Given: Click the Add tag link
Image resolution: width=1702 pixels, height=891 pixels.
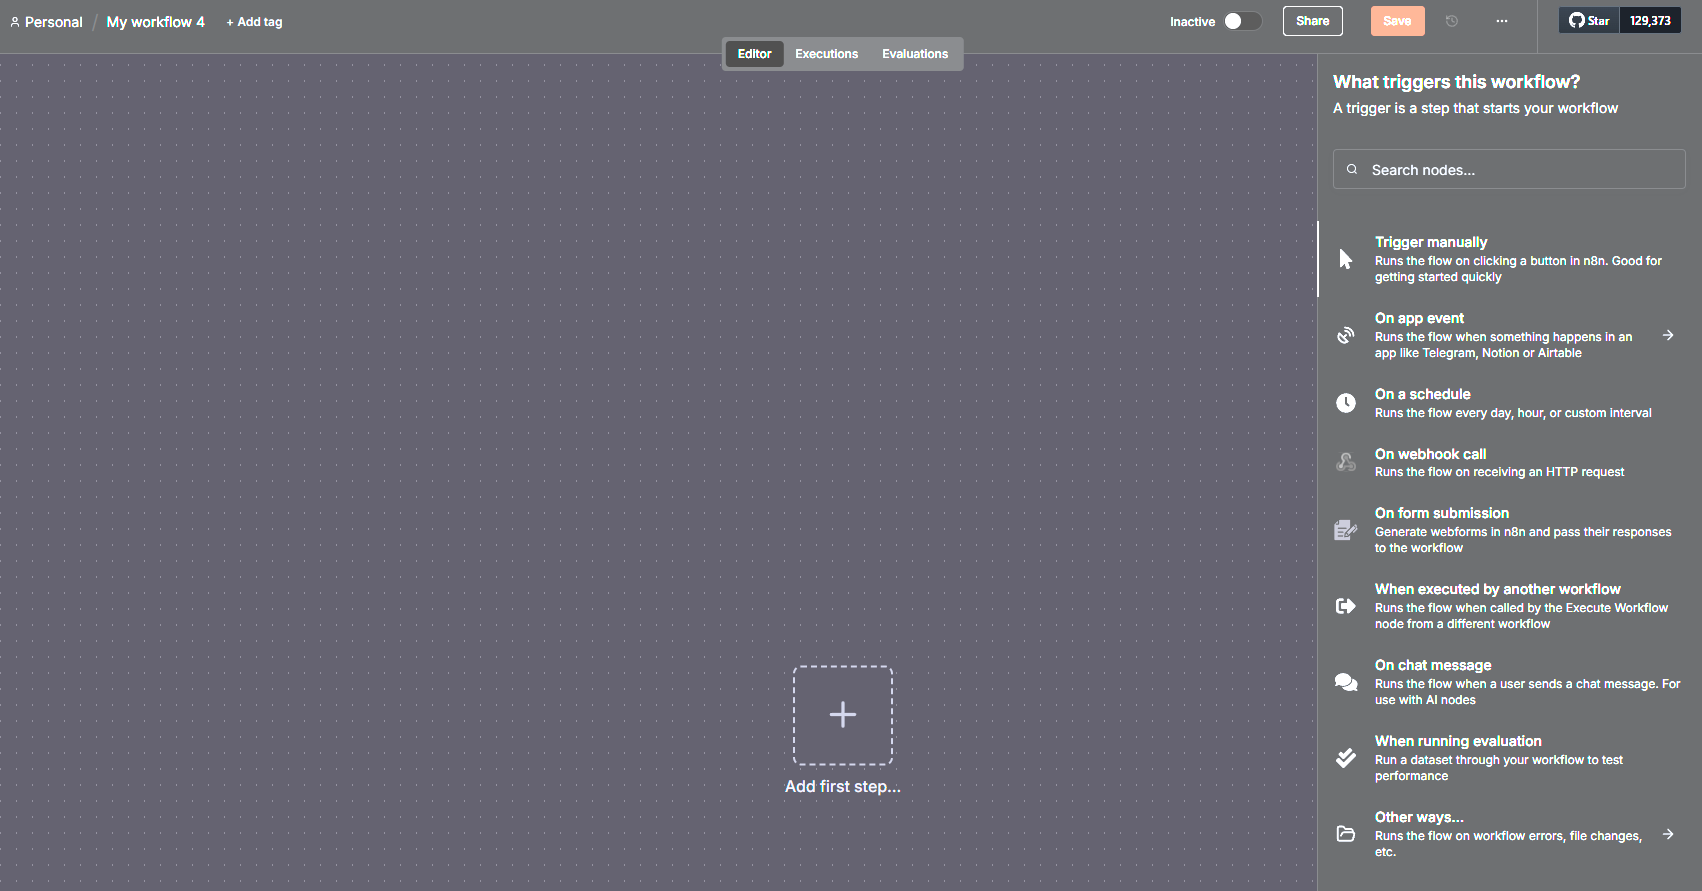Looking at the screenshot, I should tap(254, 22).
